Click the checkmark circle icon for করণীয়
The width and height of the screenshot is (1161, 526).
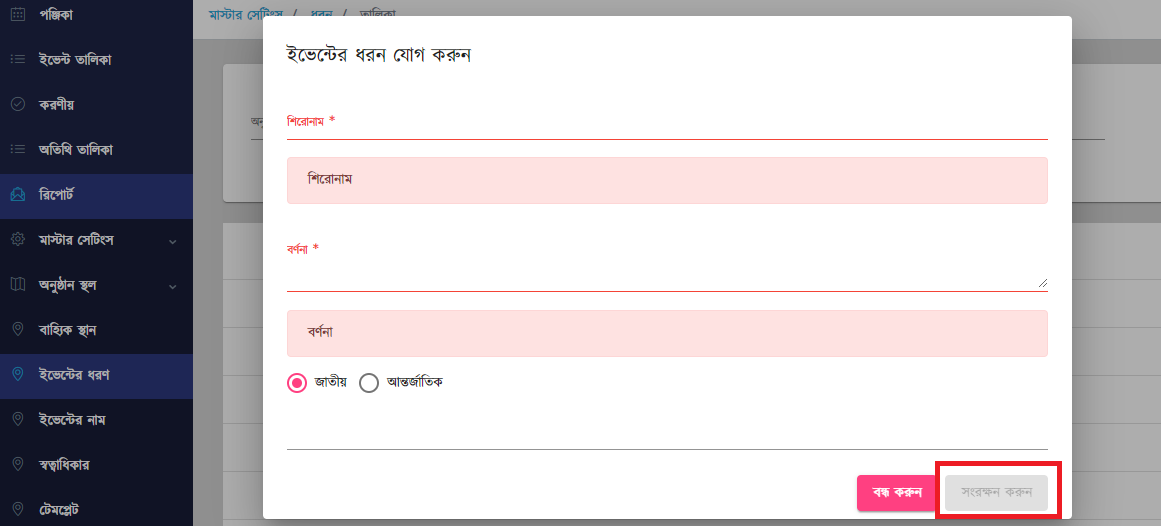click(18, 104)
